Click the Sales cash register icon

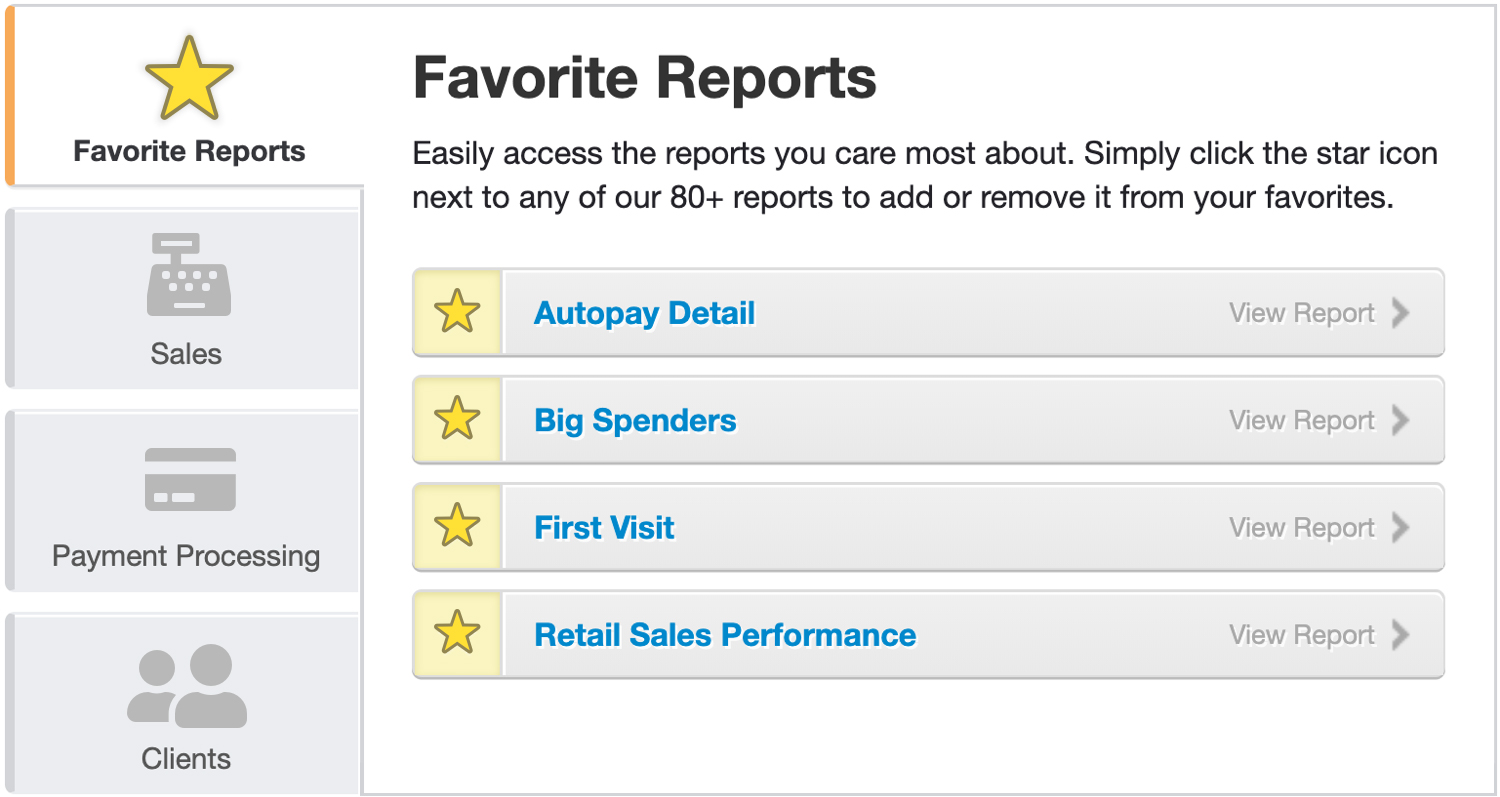(x=189, y=275)
